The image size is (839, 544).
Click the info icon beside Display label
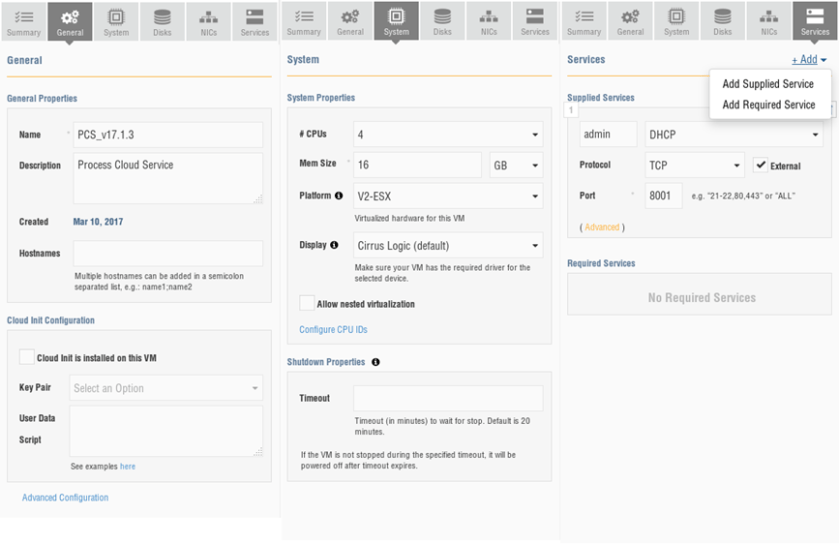point(334,245)
